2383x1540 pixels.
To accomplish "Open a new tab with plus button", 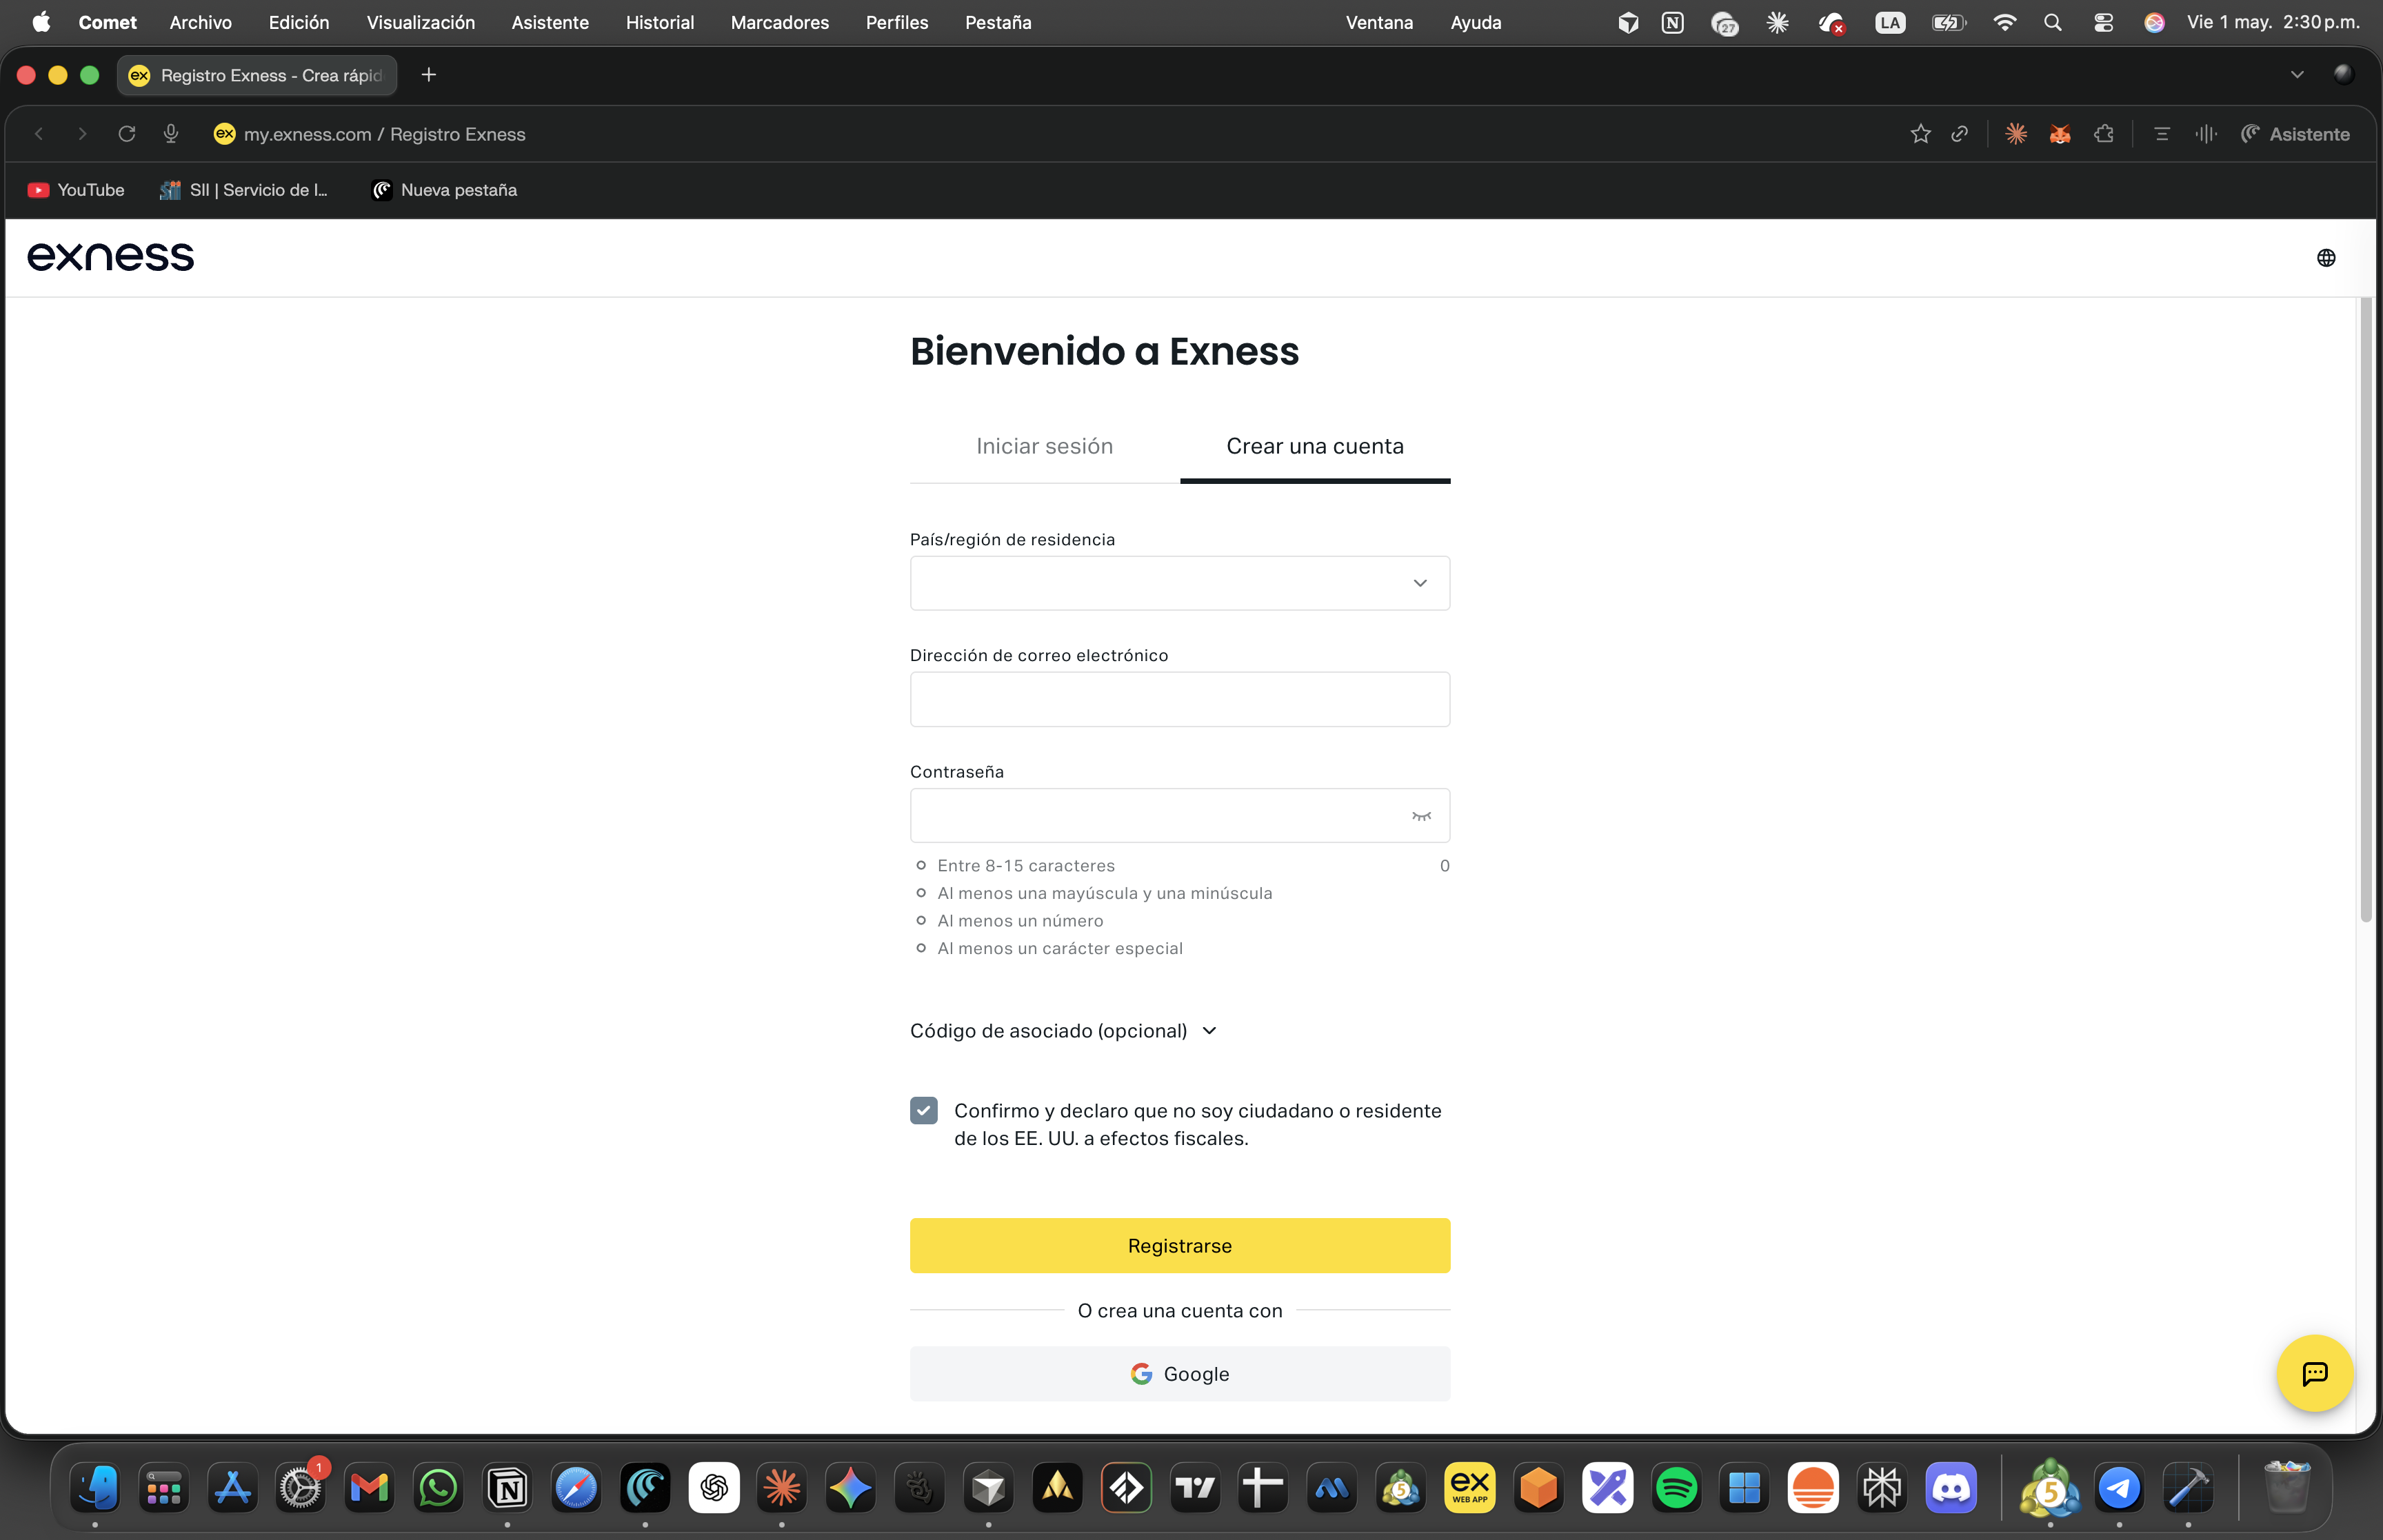I will [429, 75].
